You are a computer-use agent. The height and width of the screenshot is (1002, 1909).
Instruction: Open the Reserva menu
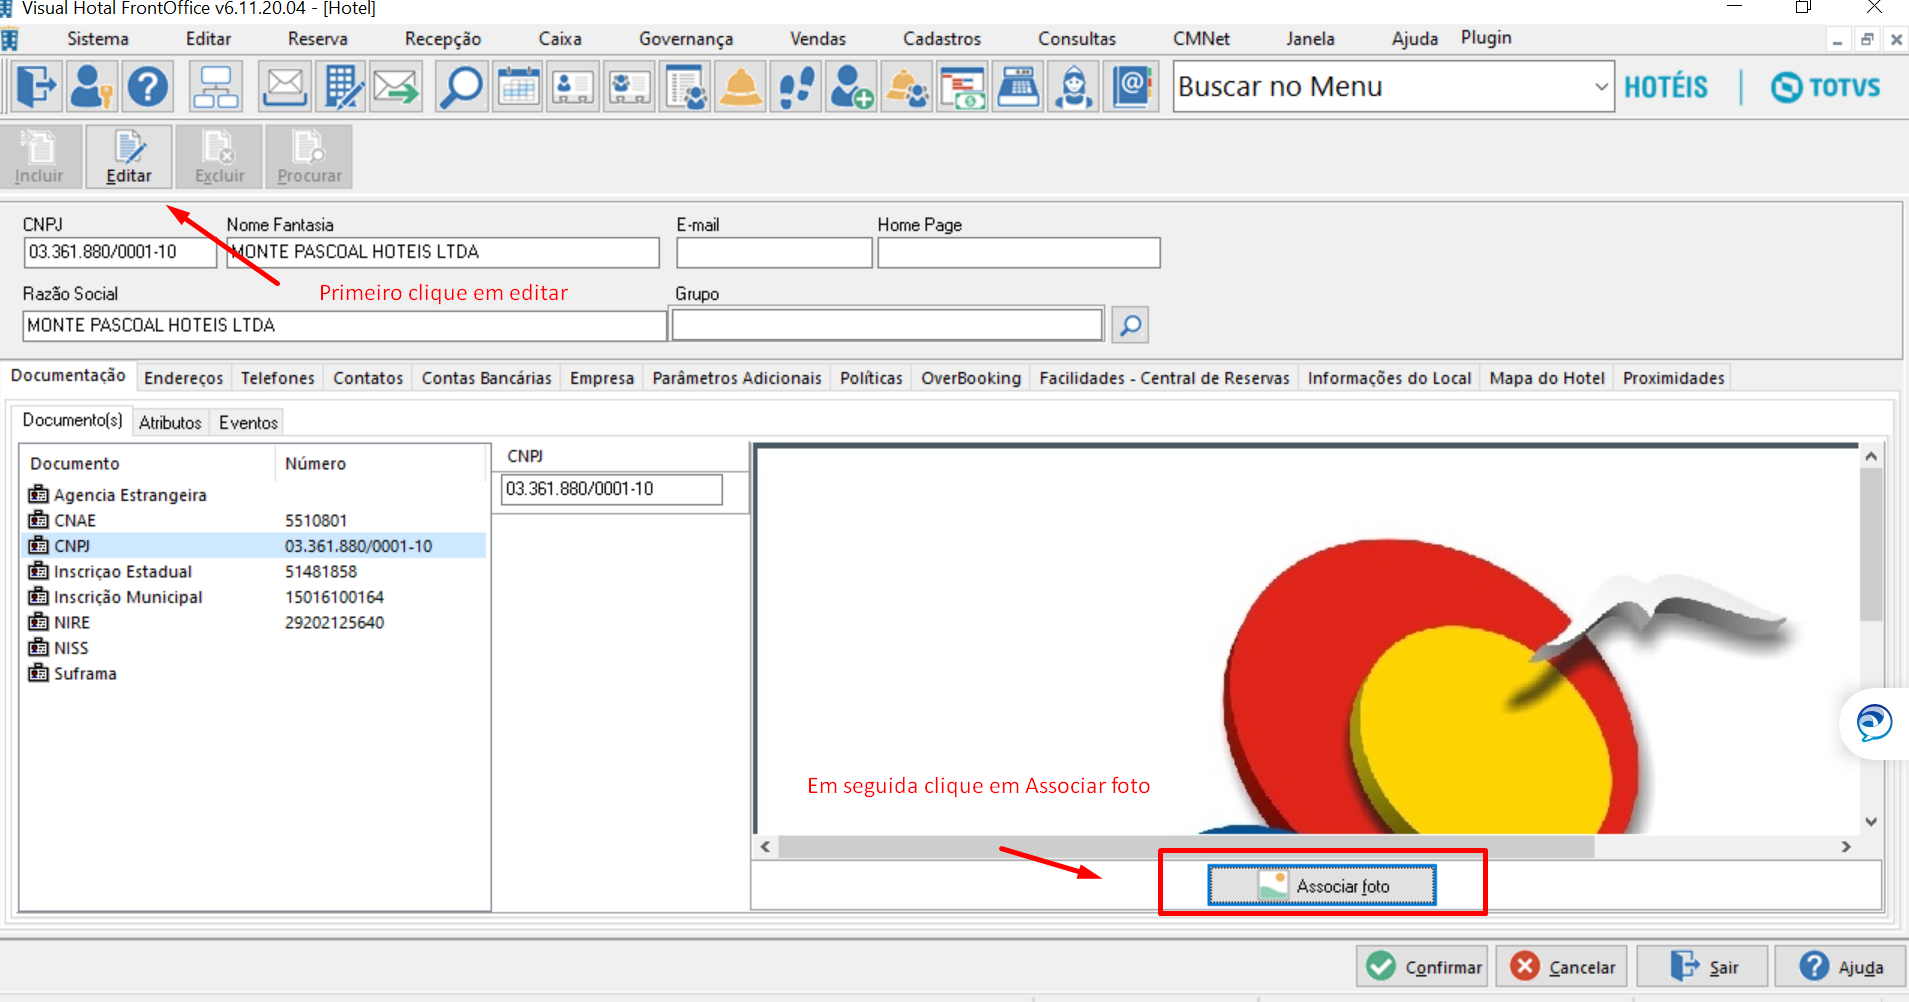click(318, 39)
